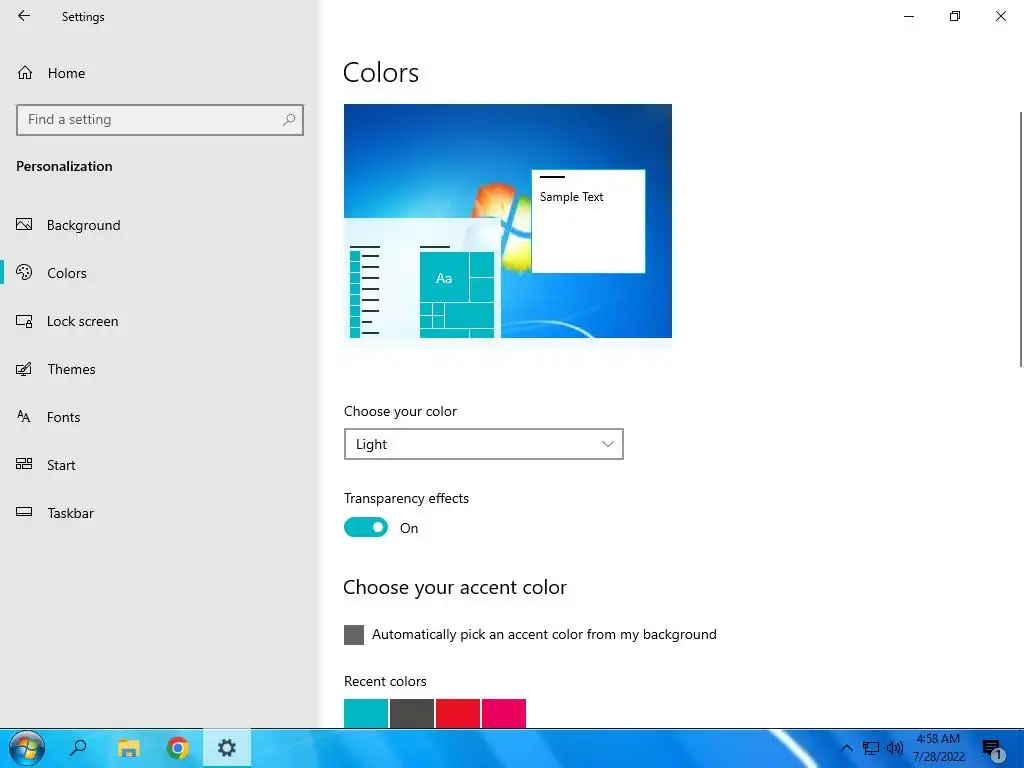Open Lock screen settings page

[x=82, y=321]
